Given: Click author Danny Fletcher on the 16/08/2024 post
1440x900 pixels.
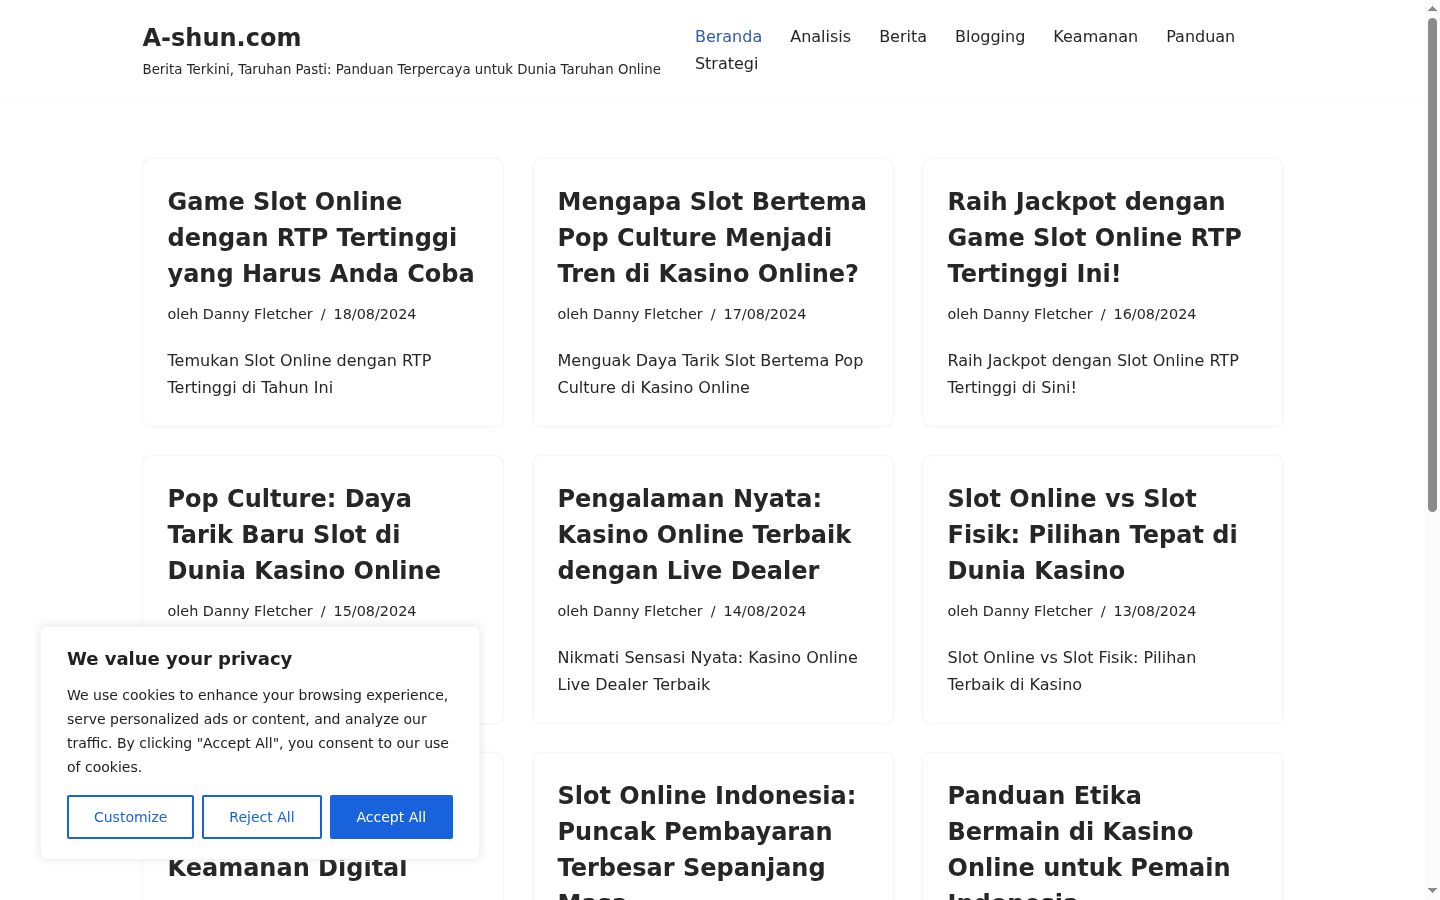Looking at the screenshot, I should pyautogui.click(x=1038, y=314).
